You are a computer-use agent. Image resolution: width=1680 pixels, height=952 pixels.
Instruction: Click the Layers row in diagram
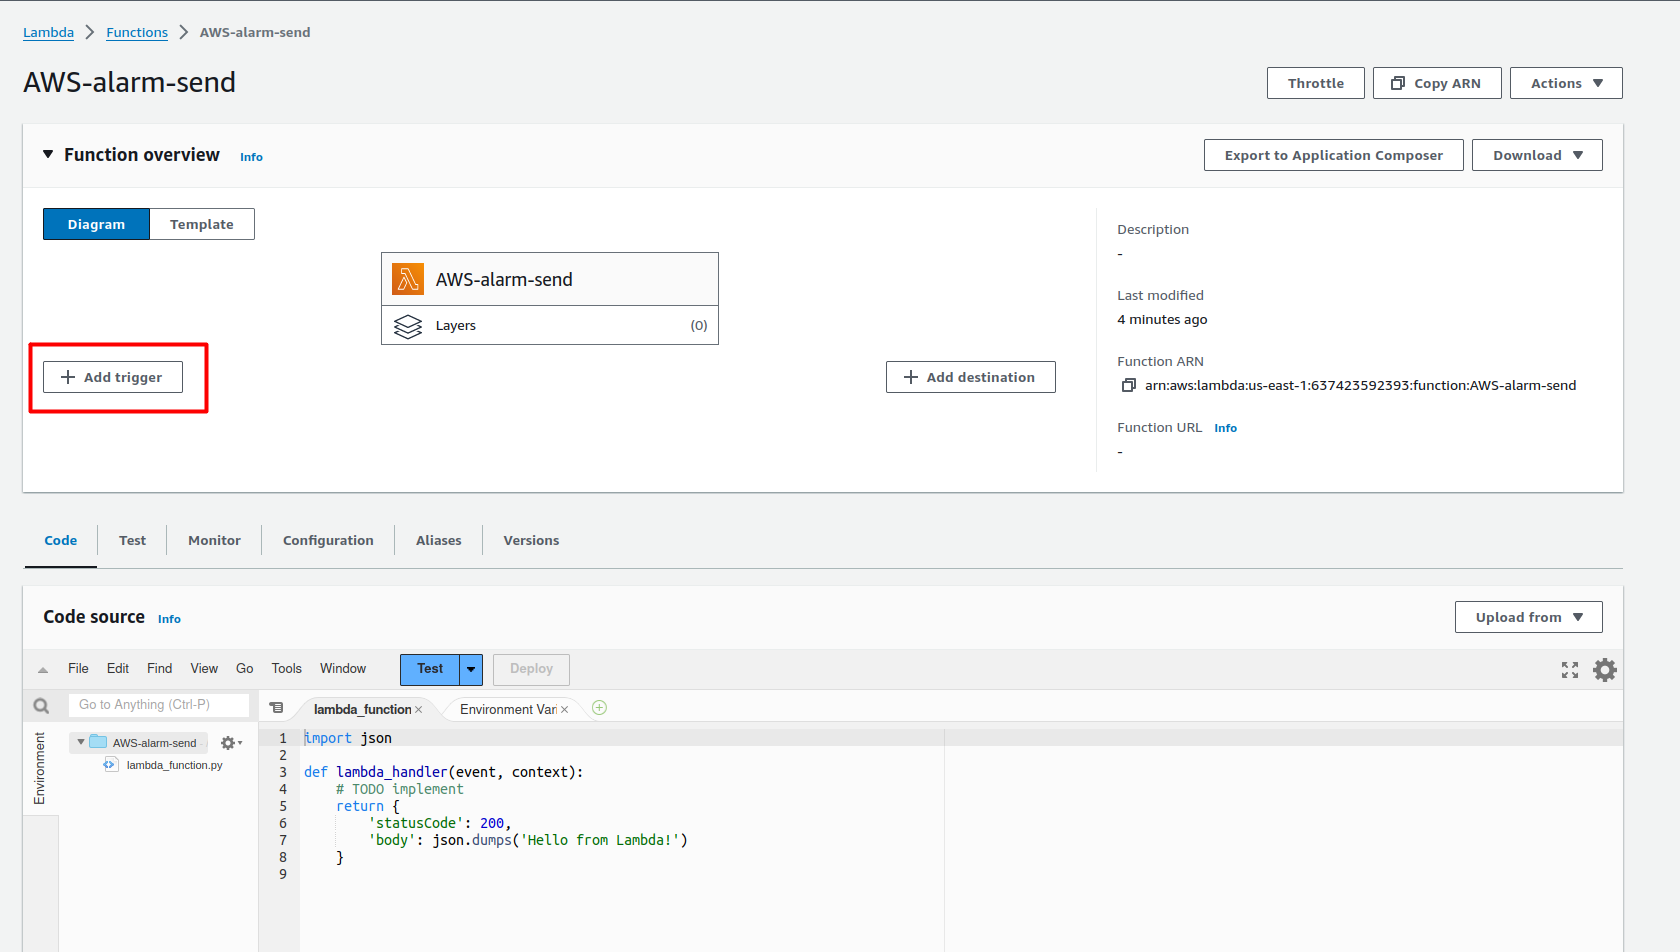(x=550, y=325)
